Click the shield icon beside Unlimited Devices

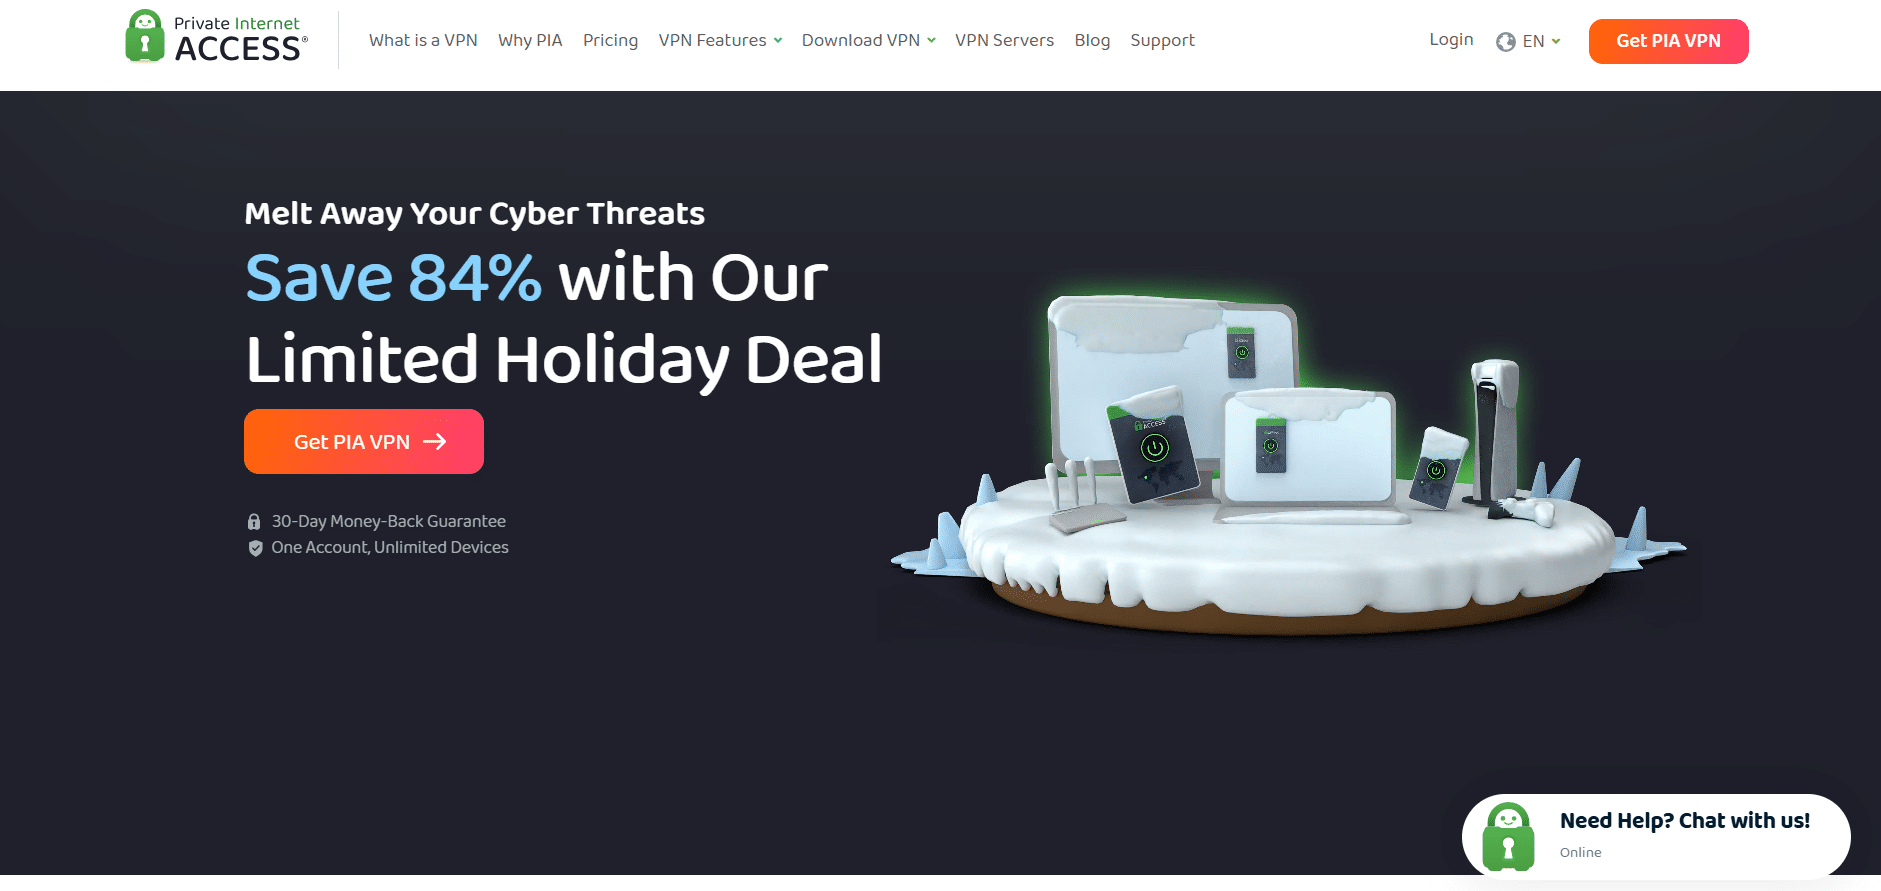pos(255,548)
